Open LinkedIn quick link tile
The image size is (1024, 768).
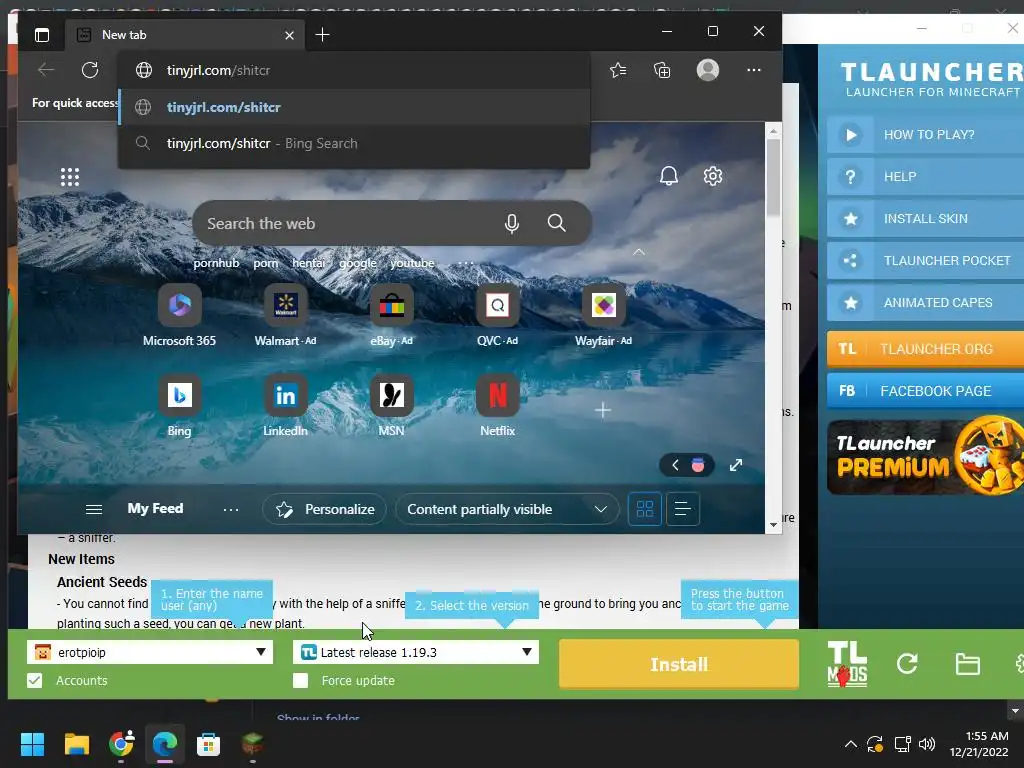(285, 406)
